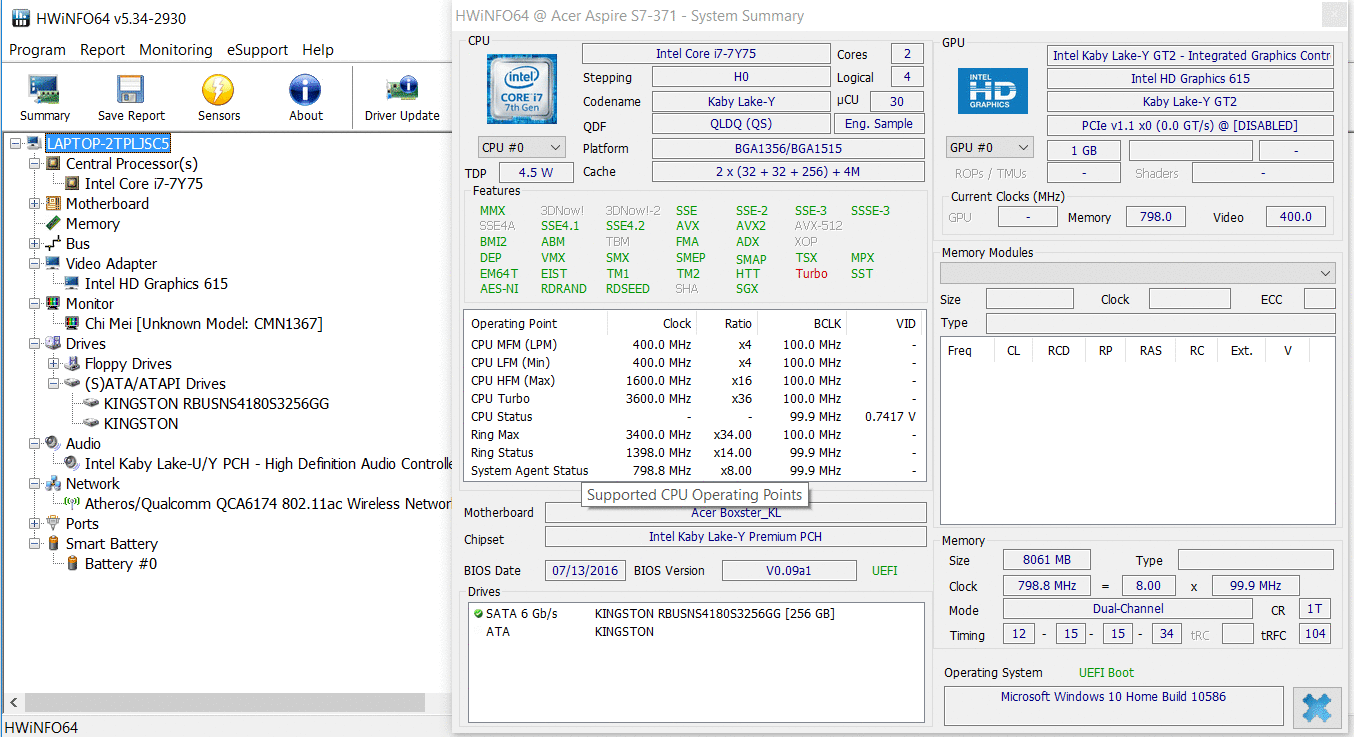This screenshot has width=1354, height=737.
Task: Click the horizontal scrollbar in tree panel
Action: 225,702
